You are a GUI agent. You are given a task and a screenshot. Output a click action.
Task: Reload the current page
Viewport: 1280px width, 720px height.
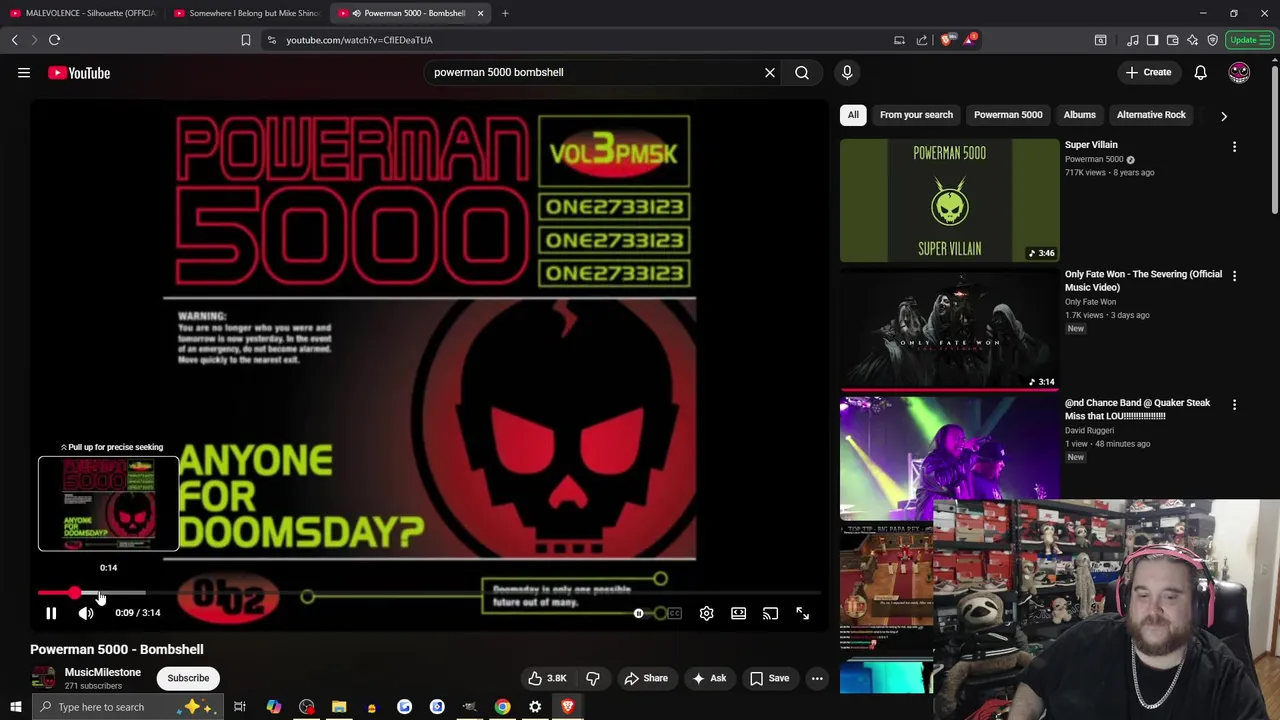[x=55, y=40]
